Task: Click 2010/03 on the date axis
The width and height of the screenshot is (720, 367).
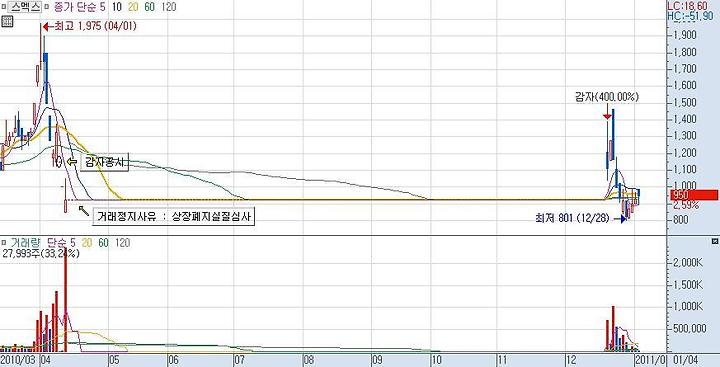Action: (x=18, y=361)
